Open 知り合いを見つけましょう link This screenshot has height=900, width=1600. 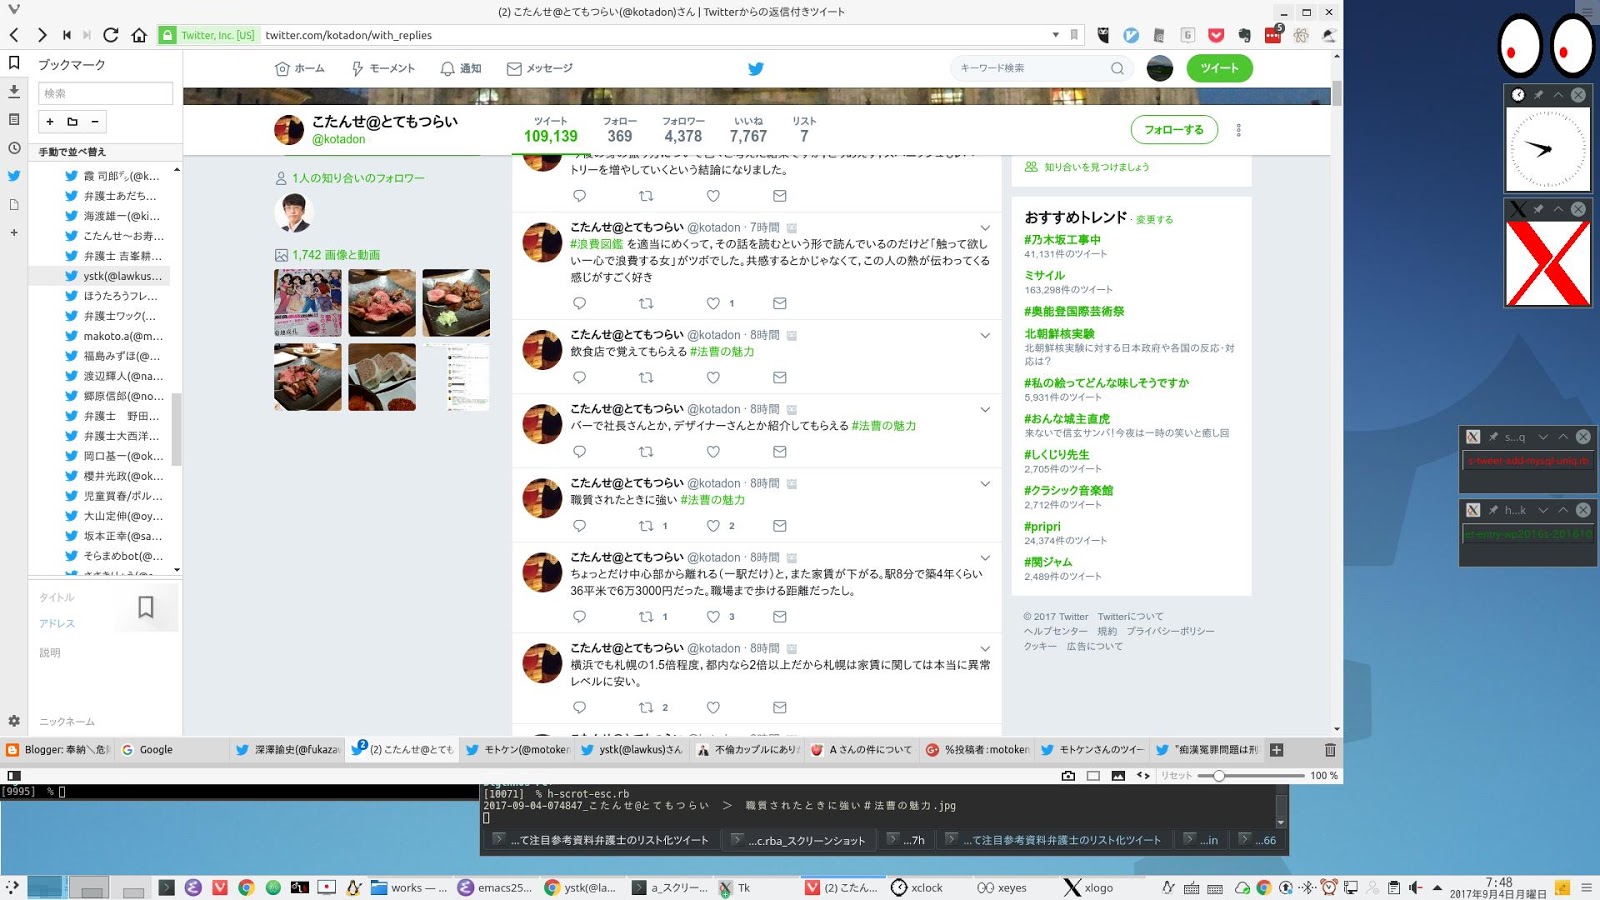1097,167
